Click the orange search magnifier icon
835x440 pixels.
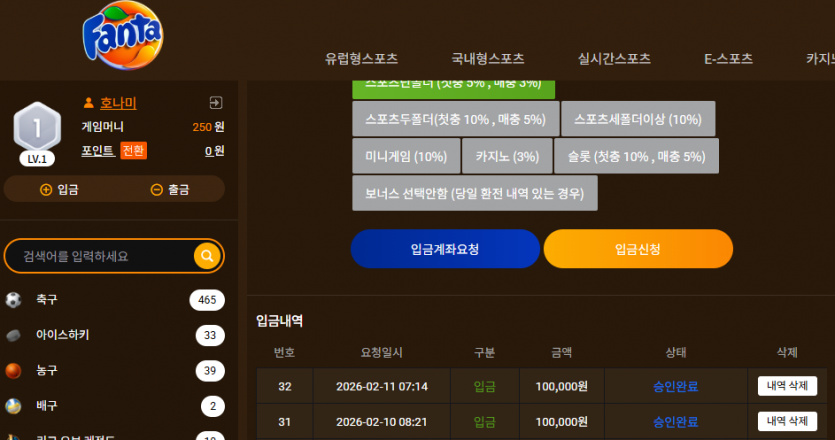207,256
